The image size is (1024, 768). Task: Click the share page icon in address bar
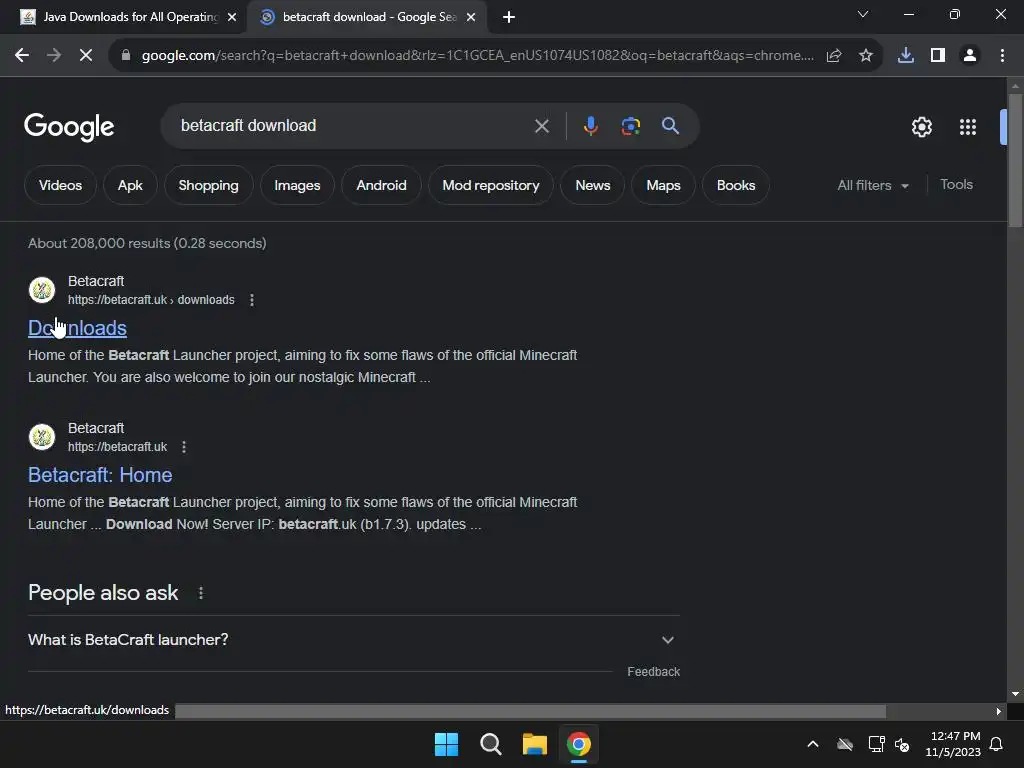pyautogui.click(x=834, y=56)
